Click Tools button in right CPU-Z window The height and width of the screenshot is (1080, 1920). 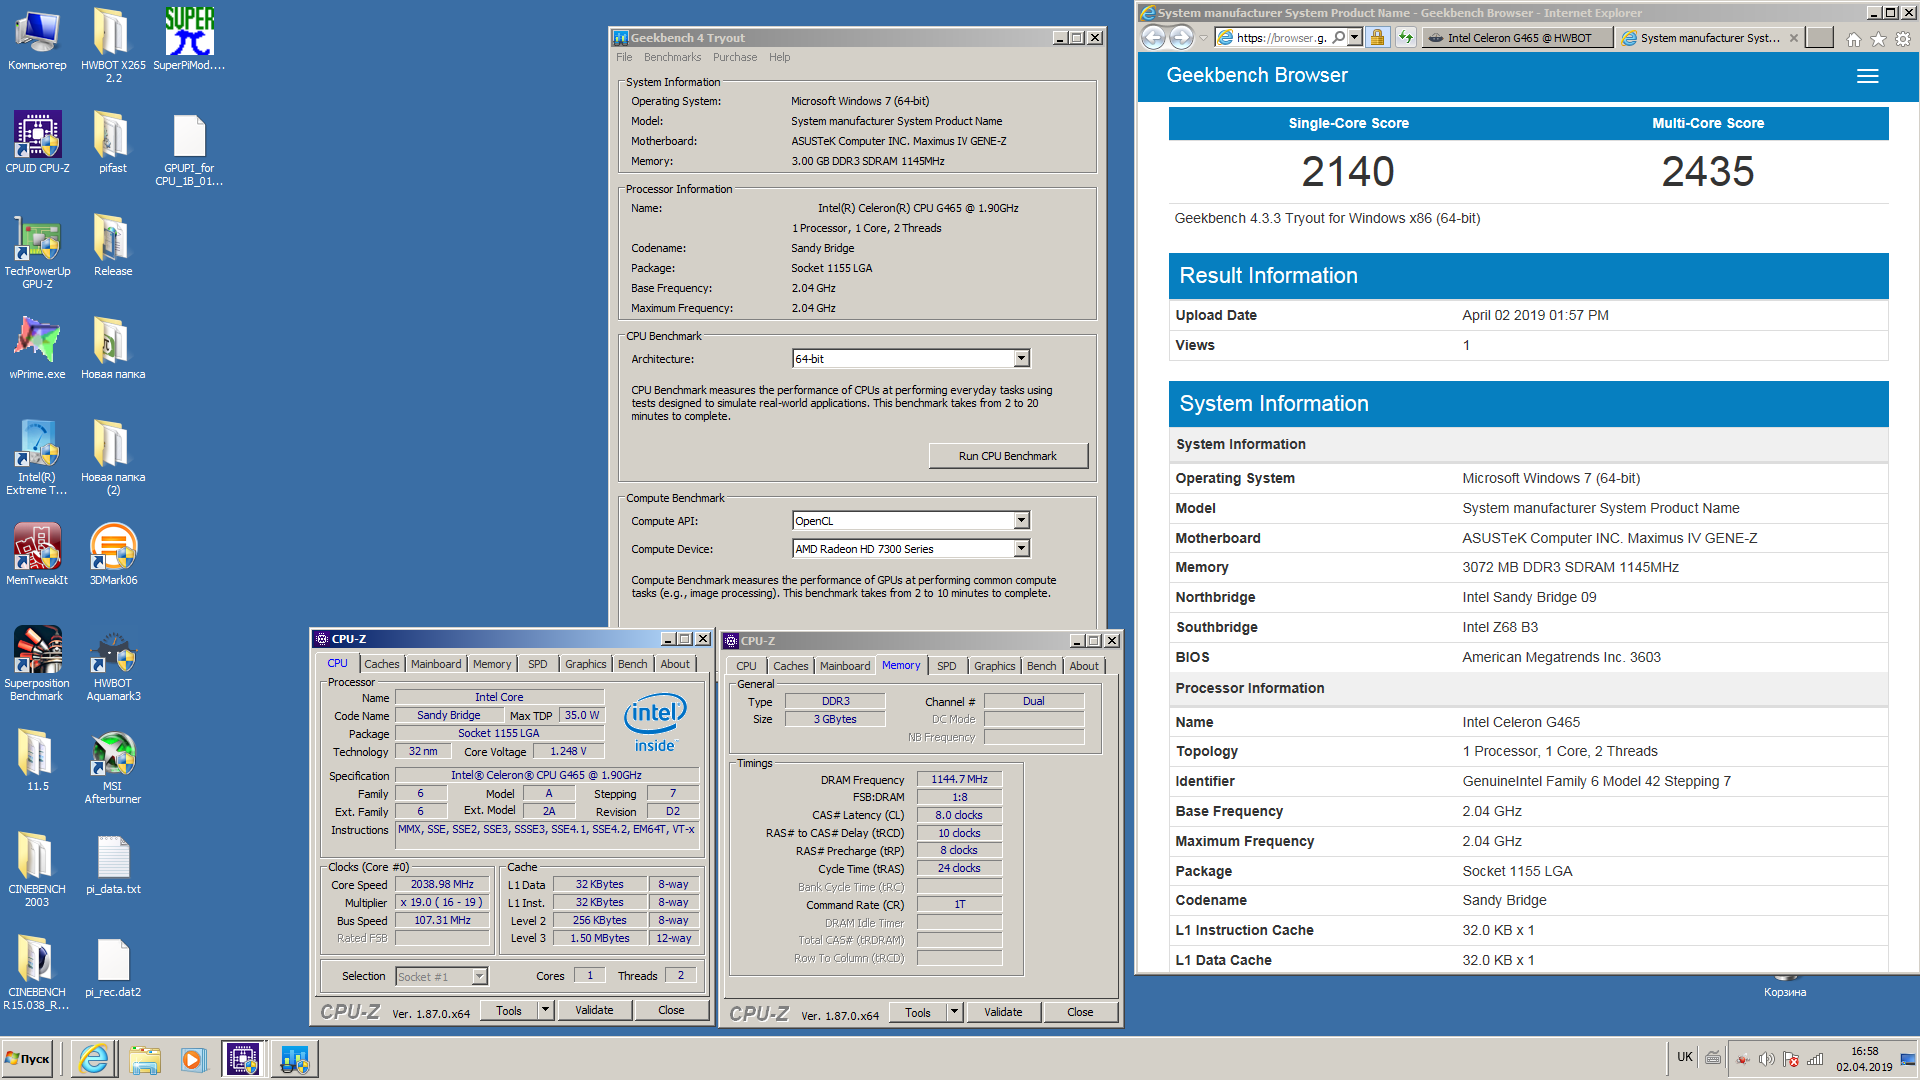point(918,1013)
